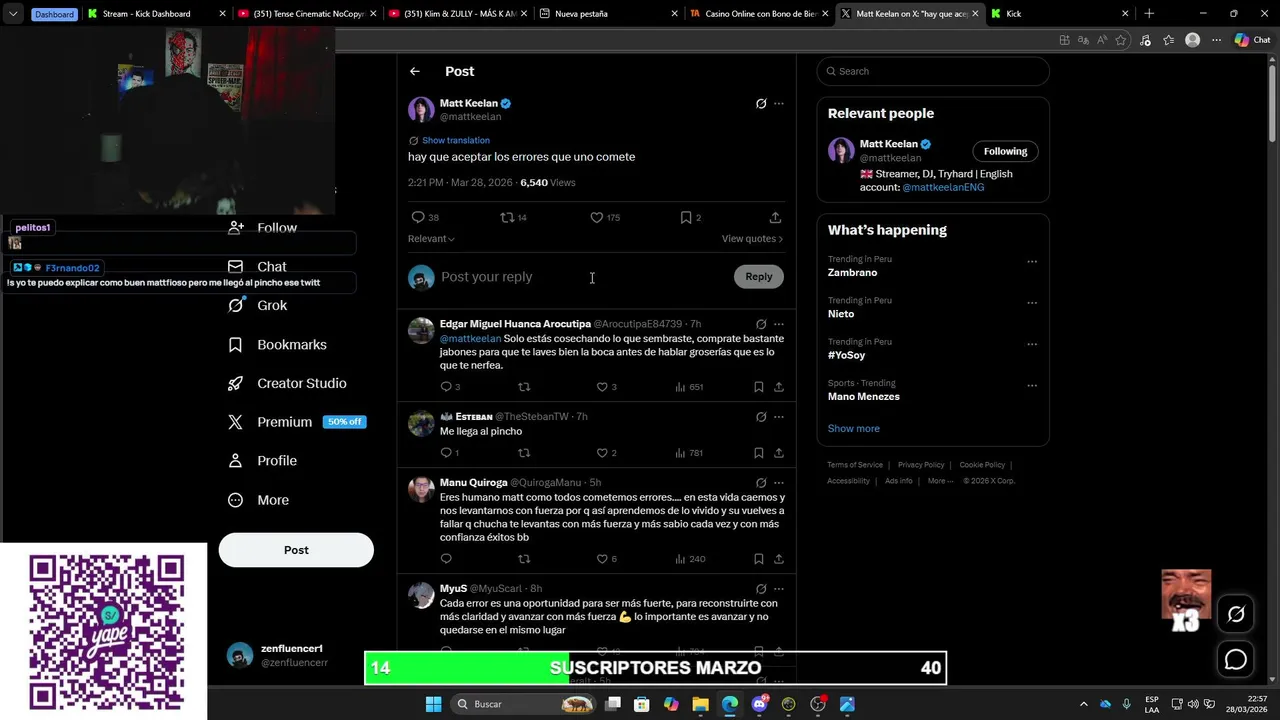Add page to favorites star icon

pyautogui.click(x=1121, y=40)
